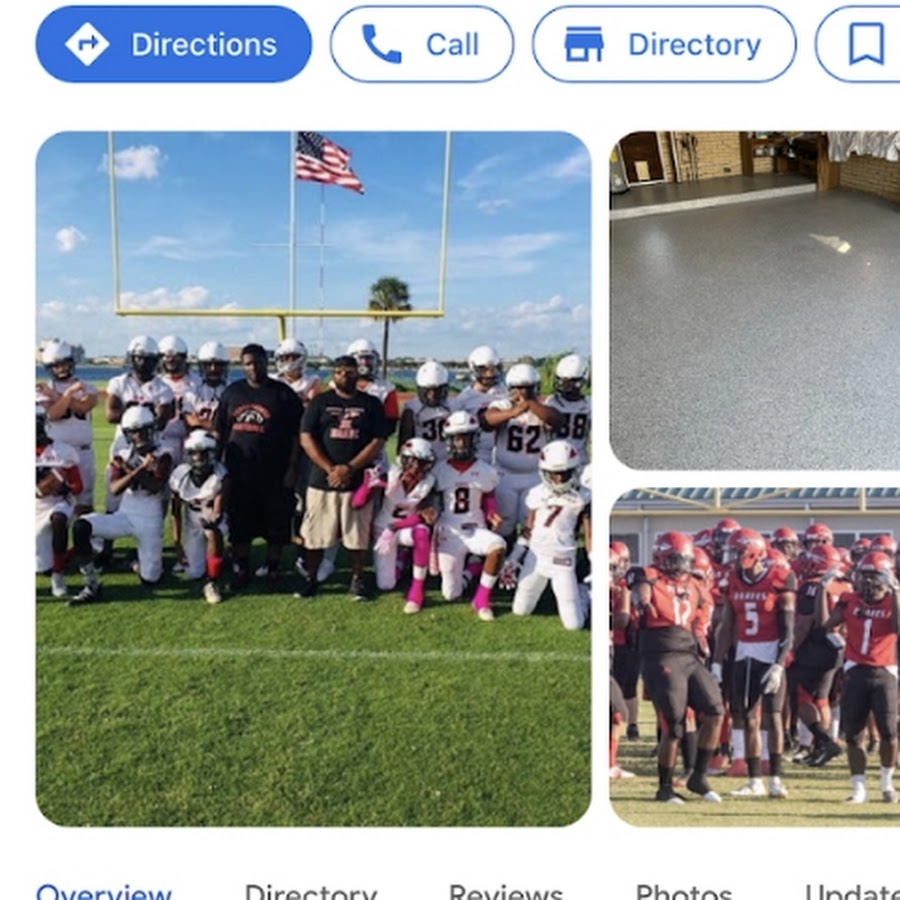Call the place using Call button
Viewport: 900px width, 900px height.
pos(422,44)
